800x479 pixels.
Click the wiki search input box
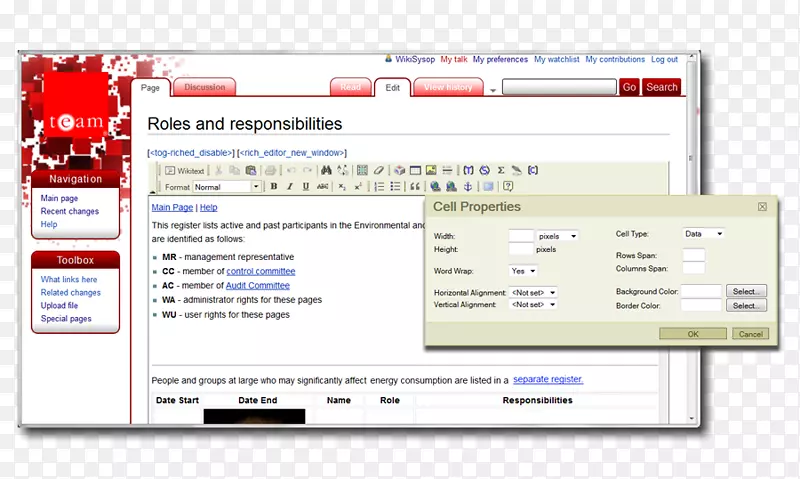pyautogui.click(x=559, y=87)
